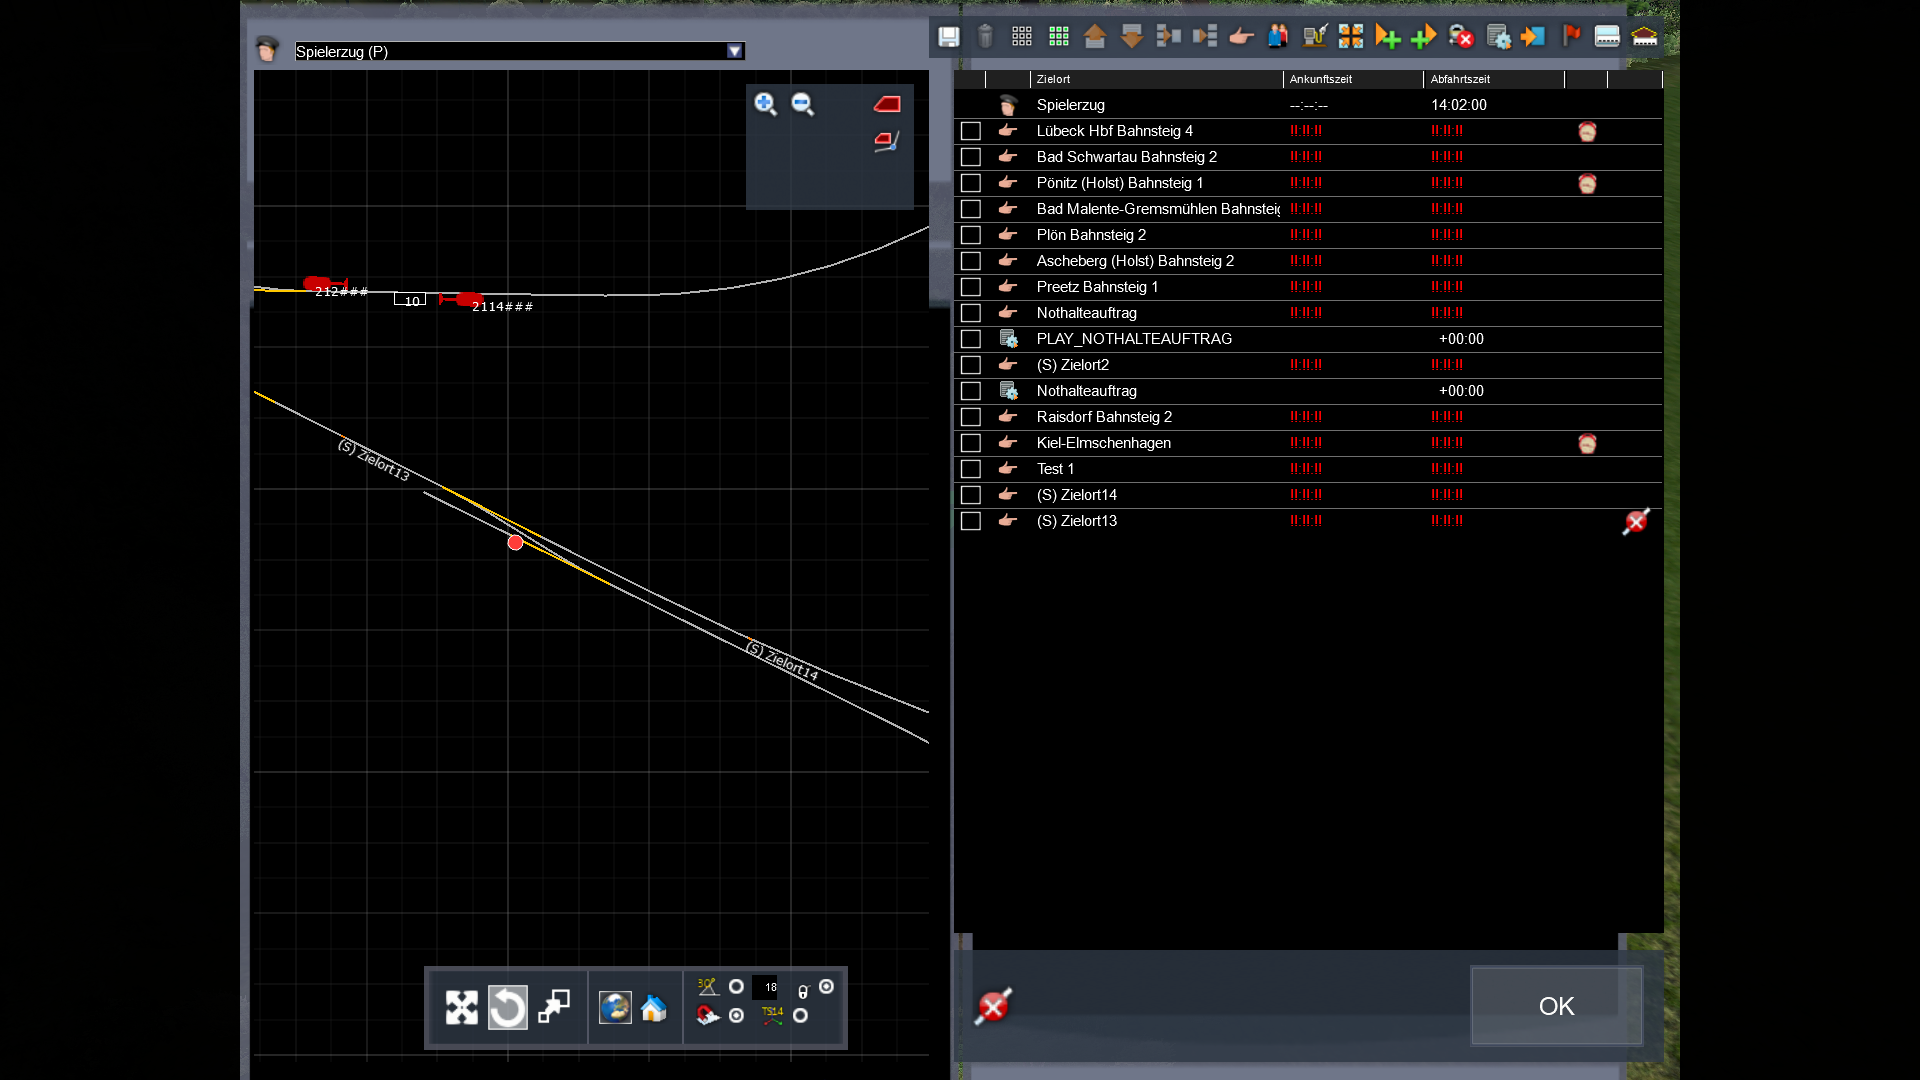Click the move instruction up arrow icon

[1095, 37]
